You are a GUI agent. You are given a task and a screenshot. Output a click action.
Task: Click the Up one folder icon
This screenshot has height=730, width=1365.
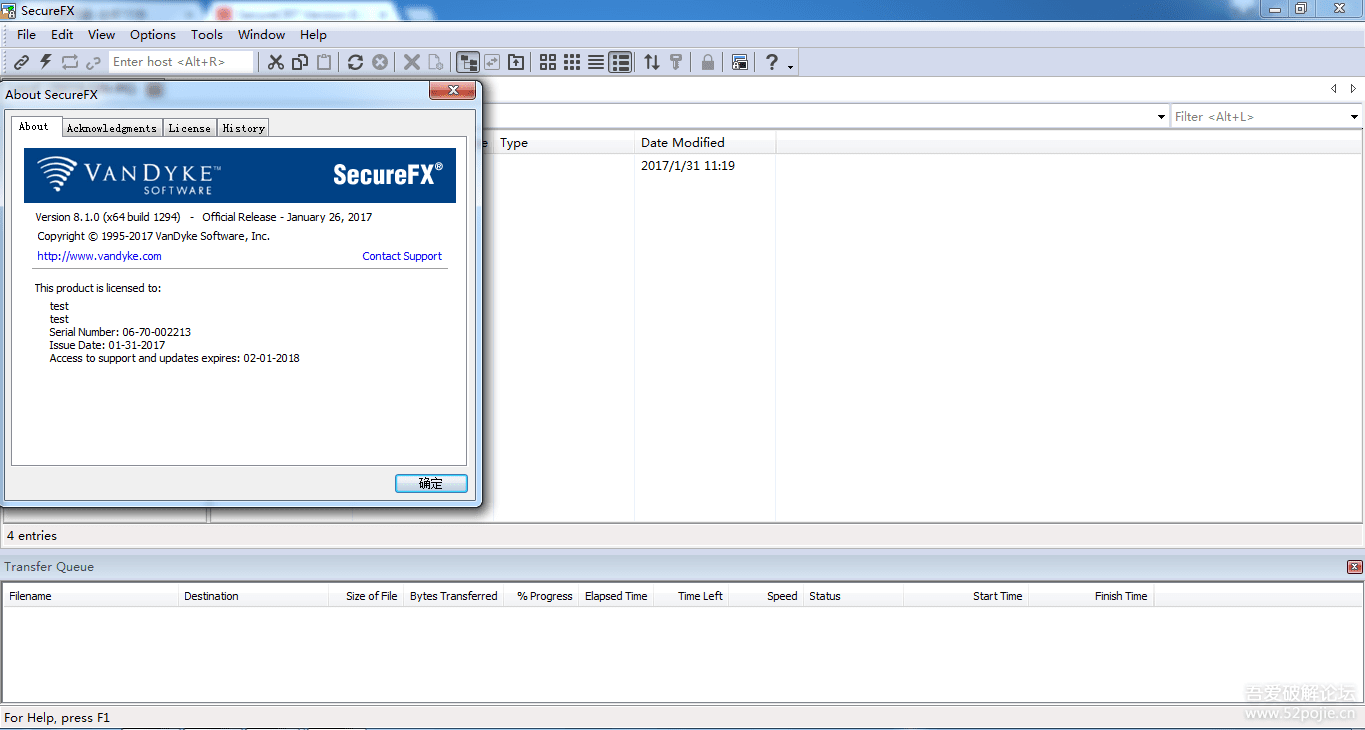point(516,62)
